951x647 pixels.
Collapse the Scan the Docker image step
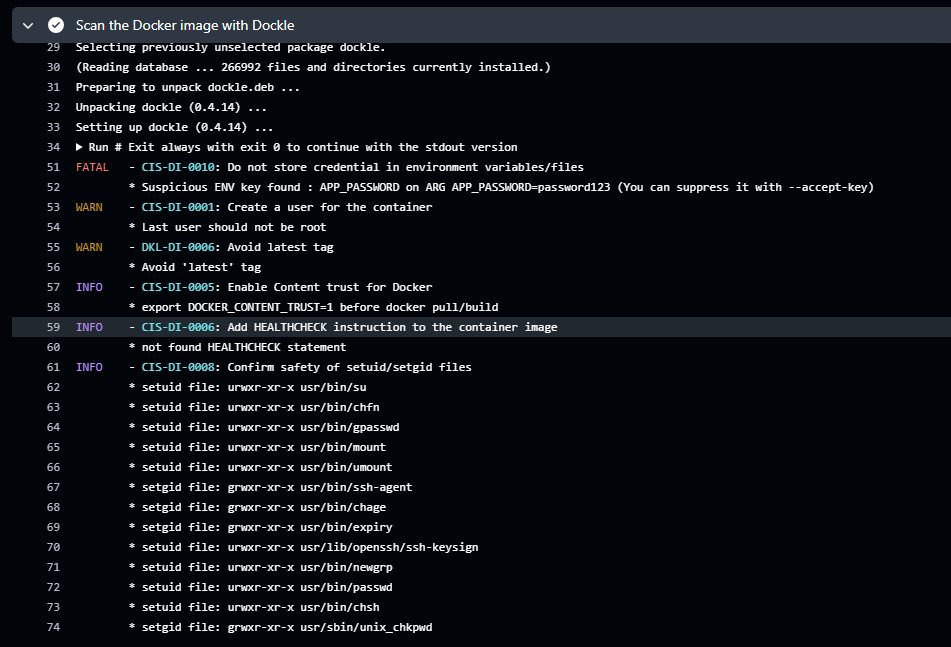pos(27,25)
